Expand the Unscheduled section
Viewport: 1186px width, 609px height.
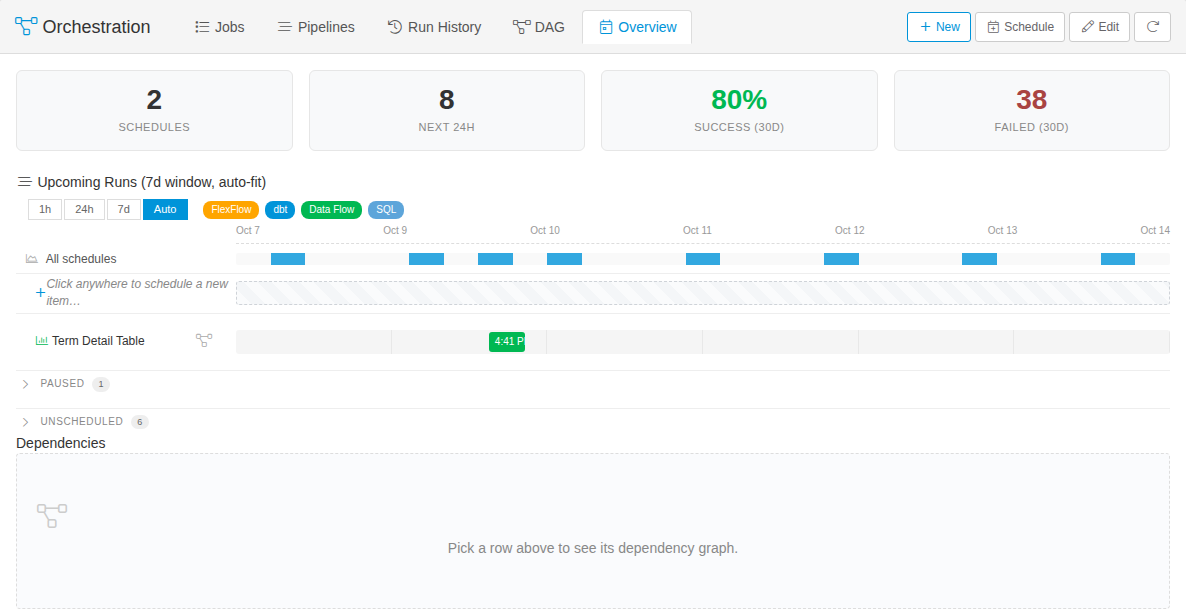[26, 422]
